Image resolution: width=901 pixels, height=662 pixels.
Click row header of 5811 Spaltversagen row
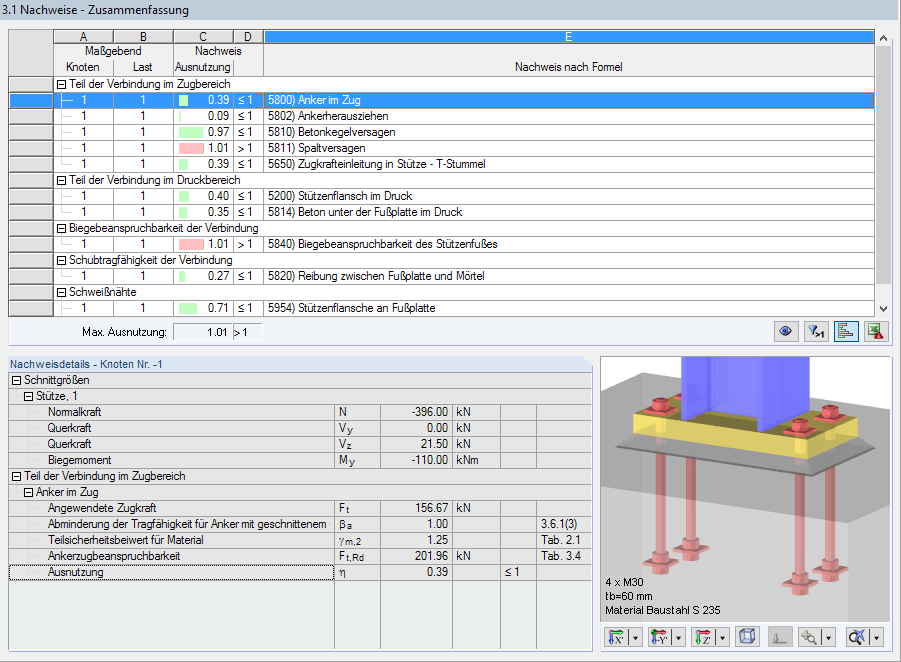(x=31, y=148)
